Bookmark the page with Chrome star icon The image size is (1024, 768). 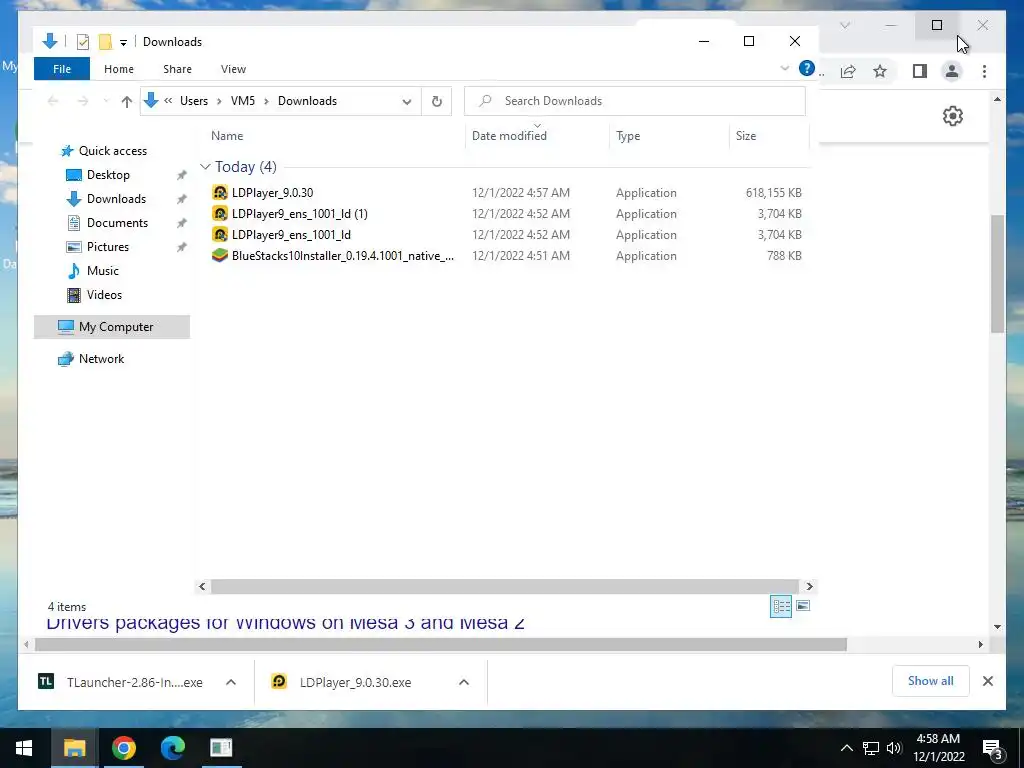pos(880,71)
